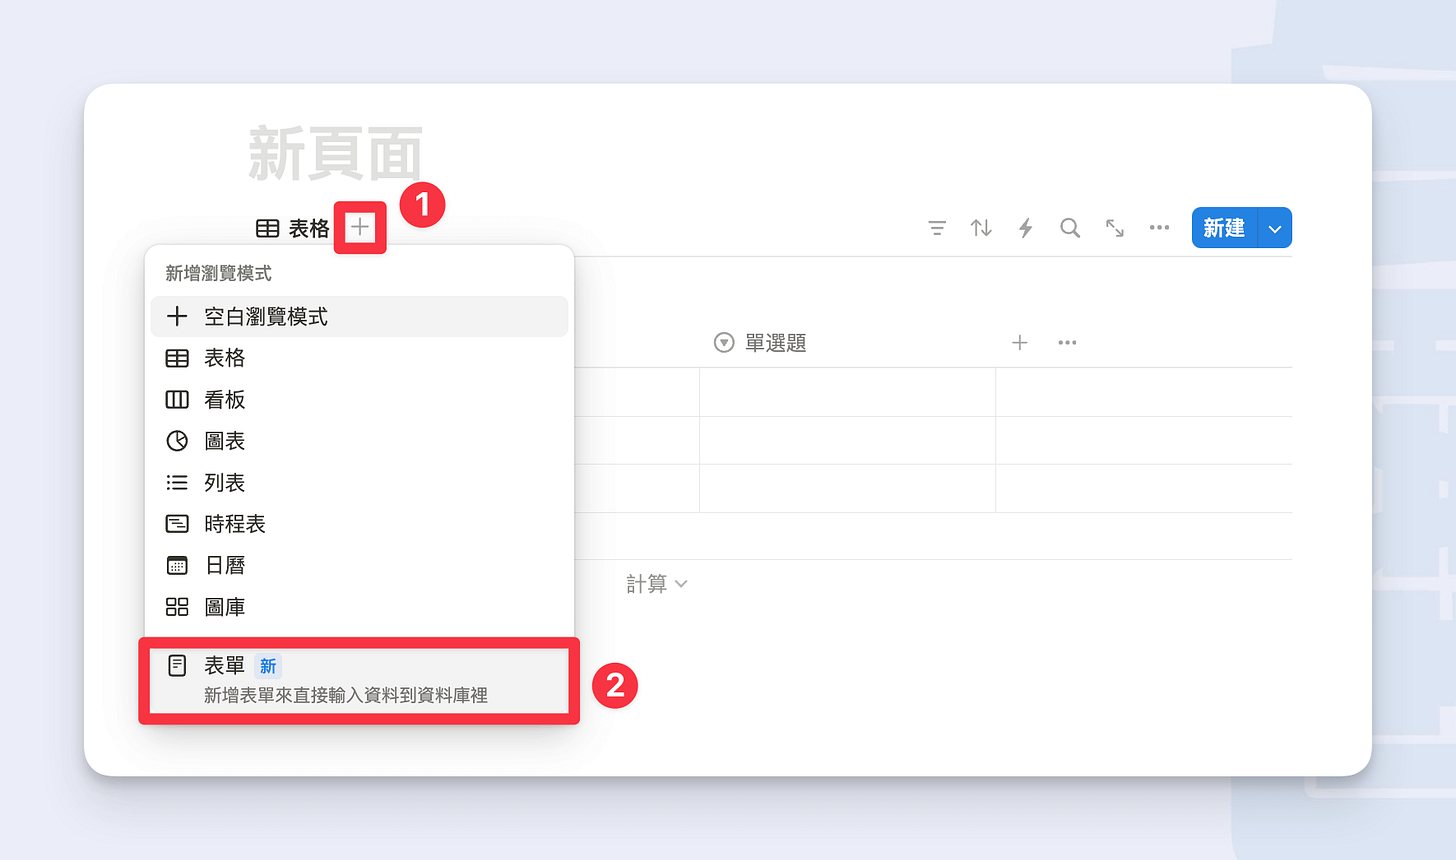The image size is (1456, 860).
Task: Click the blue 新建 button
Action: click(1224, 228)
